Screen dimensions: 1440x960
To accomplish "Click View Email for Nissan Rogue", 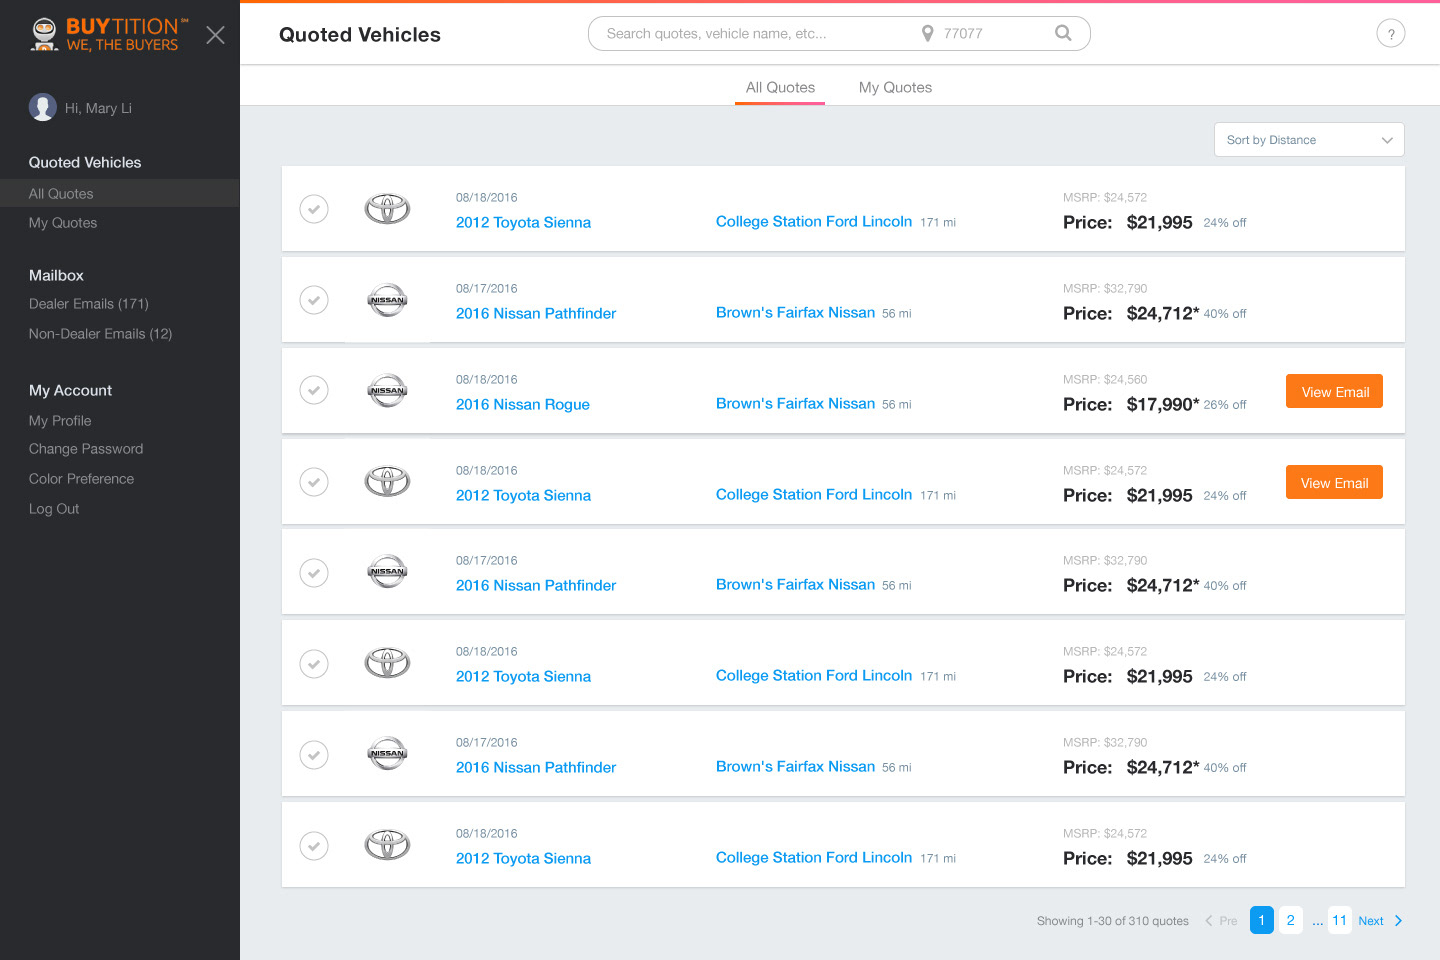I will [1334, 392].
